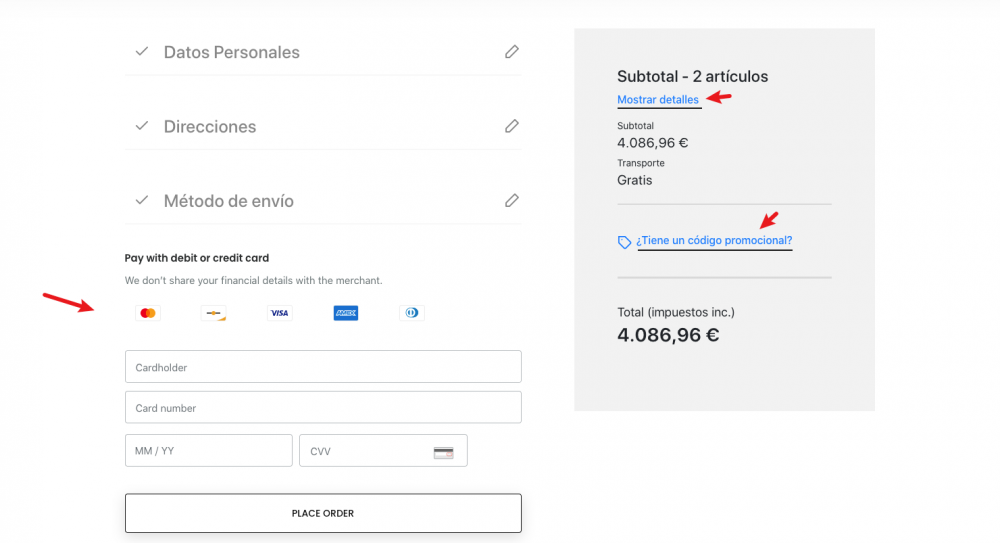Viewport: 1000px width, 543px height.
Task: Click into the Card number field
Action: [323, 408]
